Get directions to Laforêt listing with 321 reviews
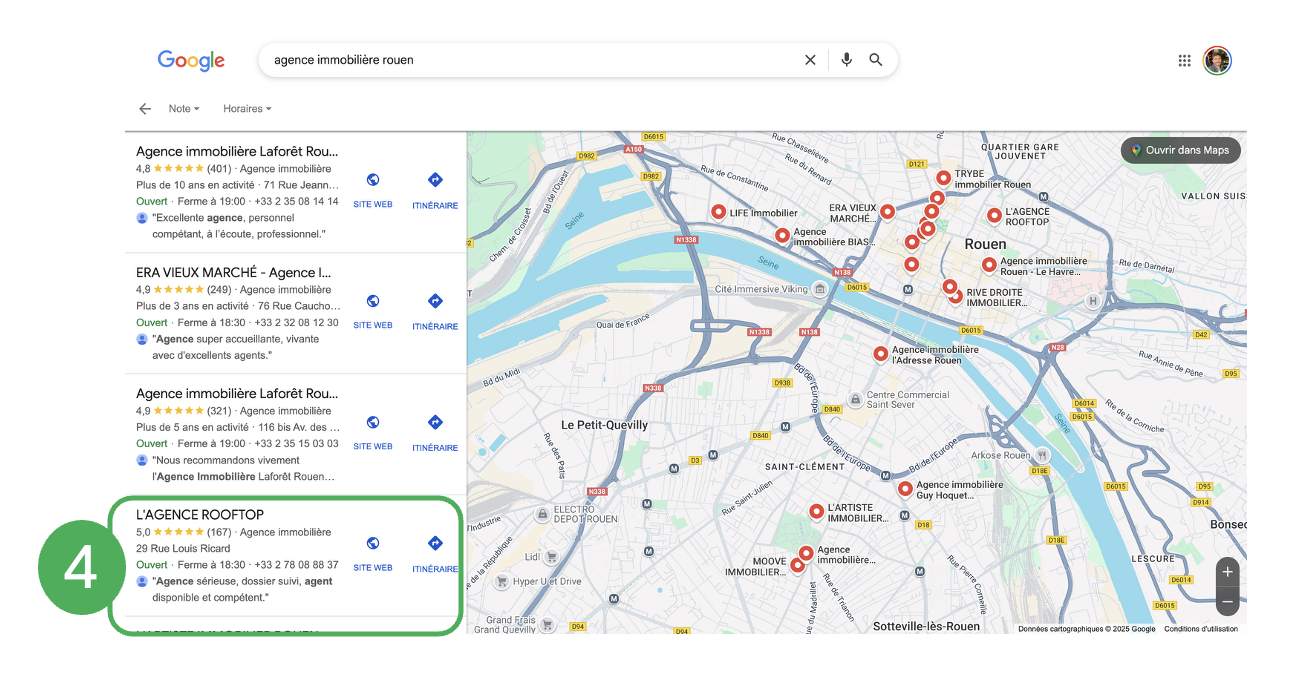The image size is (1308, 674). 435,432
